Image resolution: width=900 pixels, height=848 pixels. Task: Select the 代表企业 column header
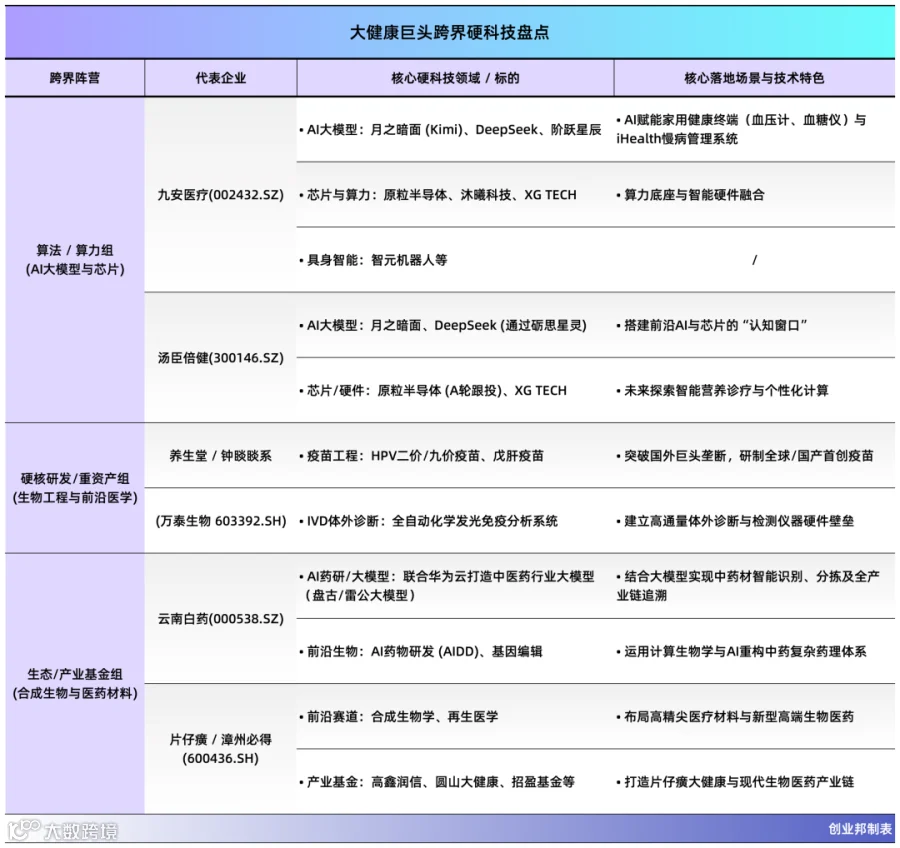(x=220, y=78)
